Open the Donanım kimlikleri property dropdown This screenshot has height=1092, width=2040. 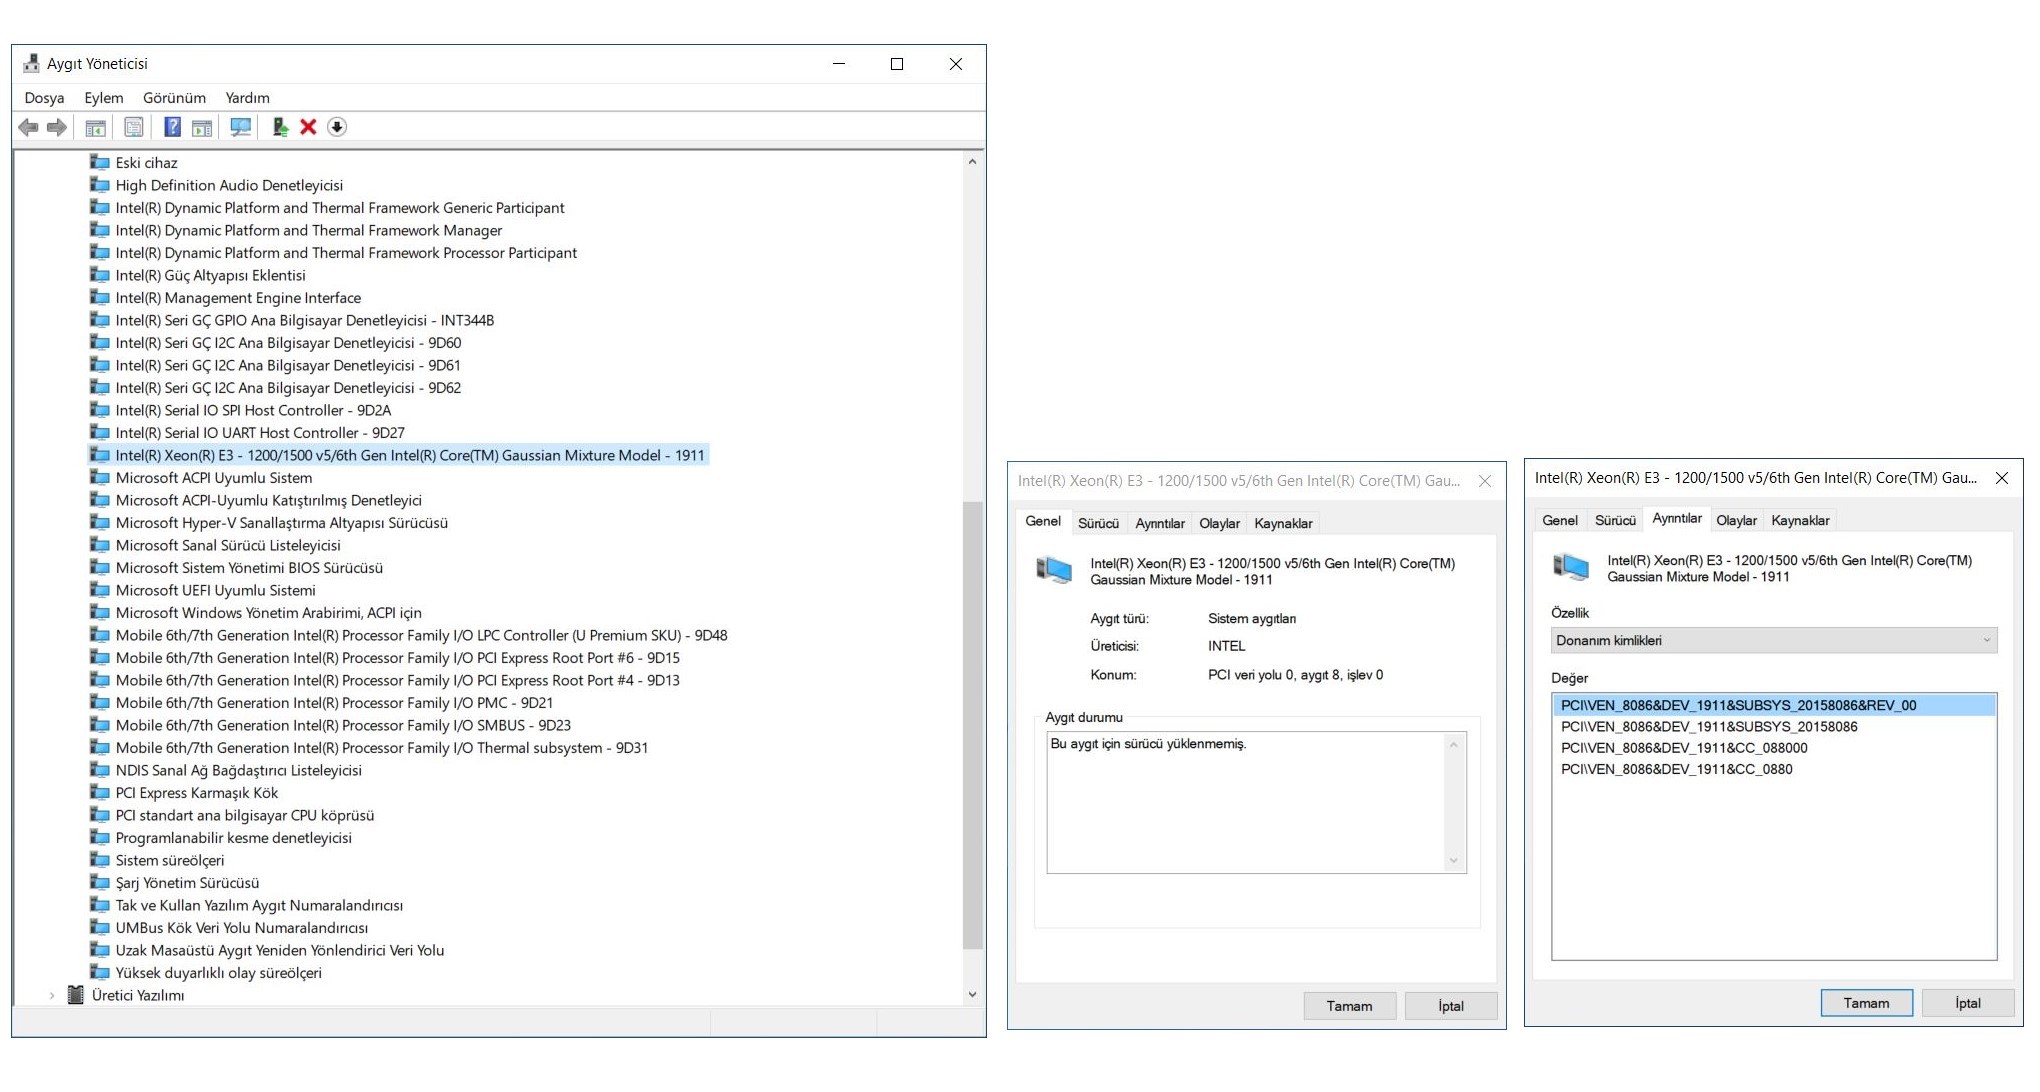(x=1773, y=640)
